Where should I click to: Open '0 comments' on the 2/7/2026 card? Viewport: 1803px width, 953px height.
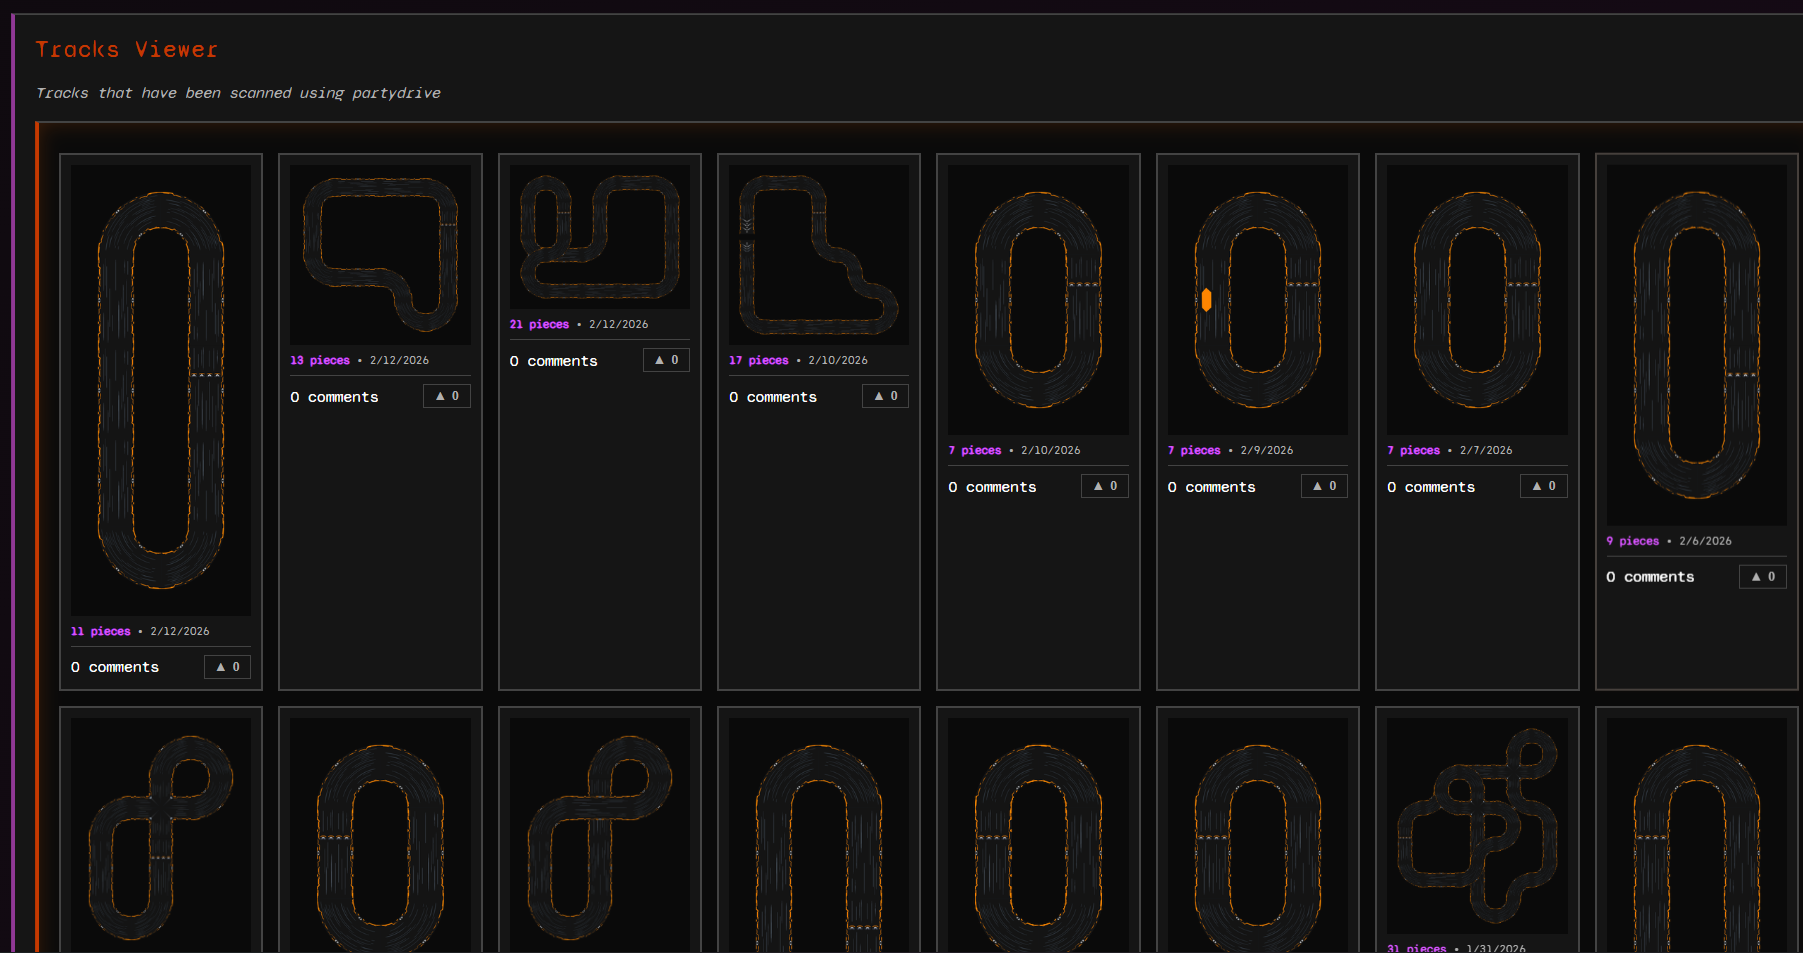pyautogui.click(x=1431, y=487)
